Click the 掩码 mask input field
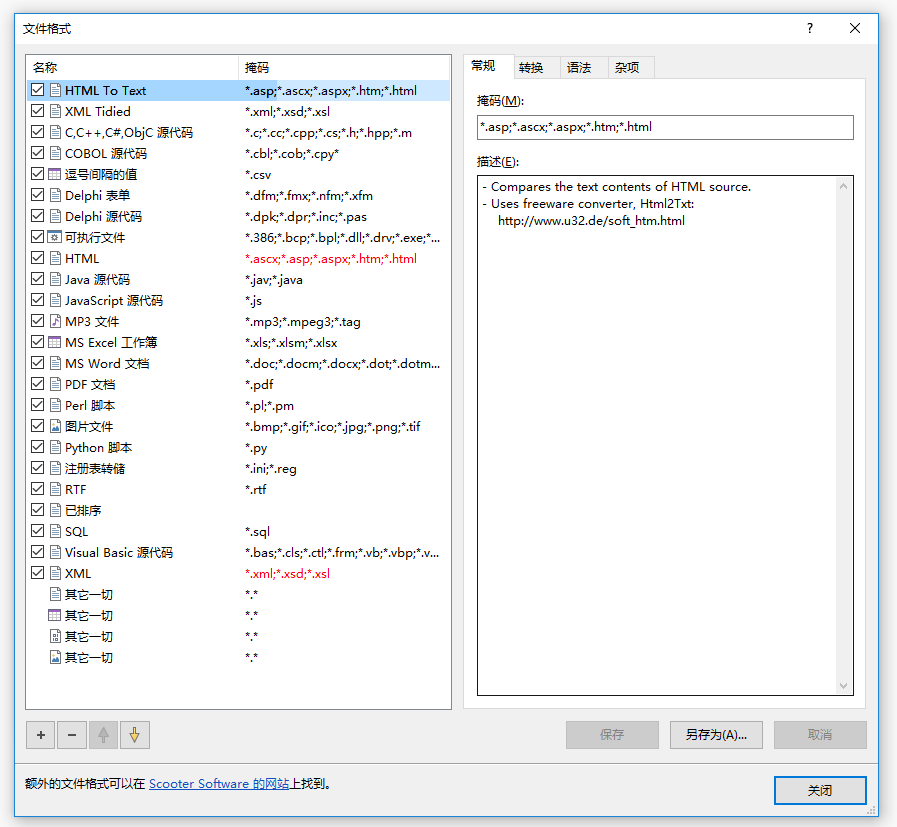 click(665, 127)
